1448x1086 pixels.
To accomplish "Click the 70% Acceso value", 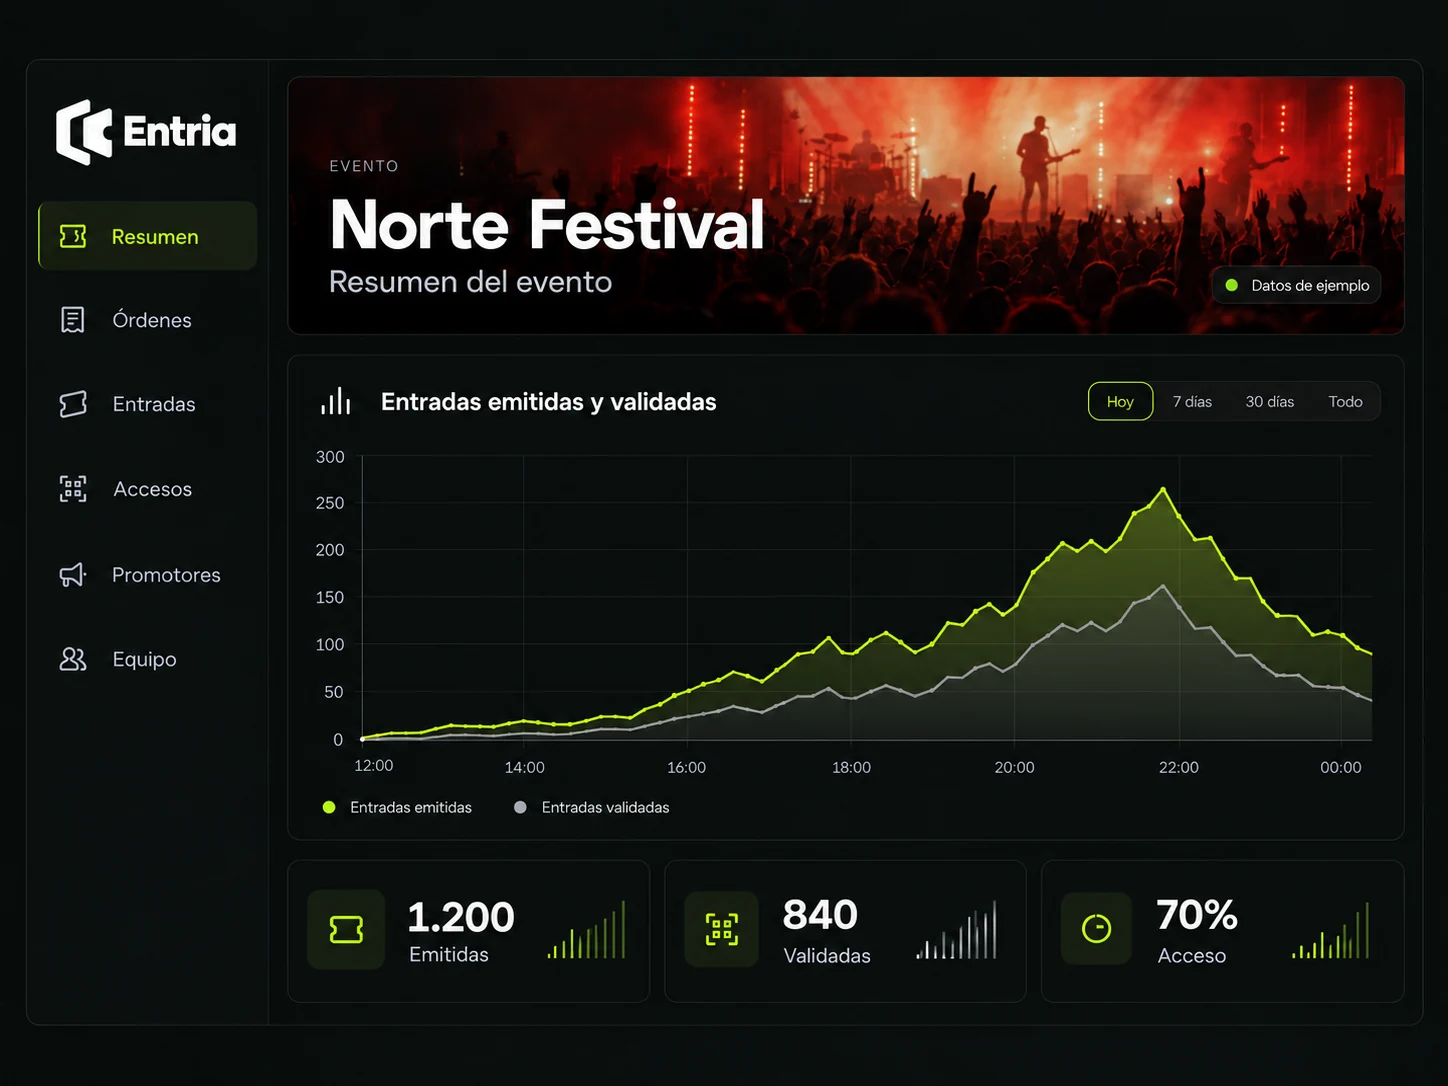I will (x=1197, y=915).
